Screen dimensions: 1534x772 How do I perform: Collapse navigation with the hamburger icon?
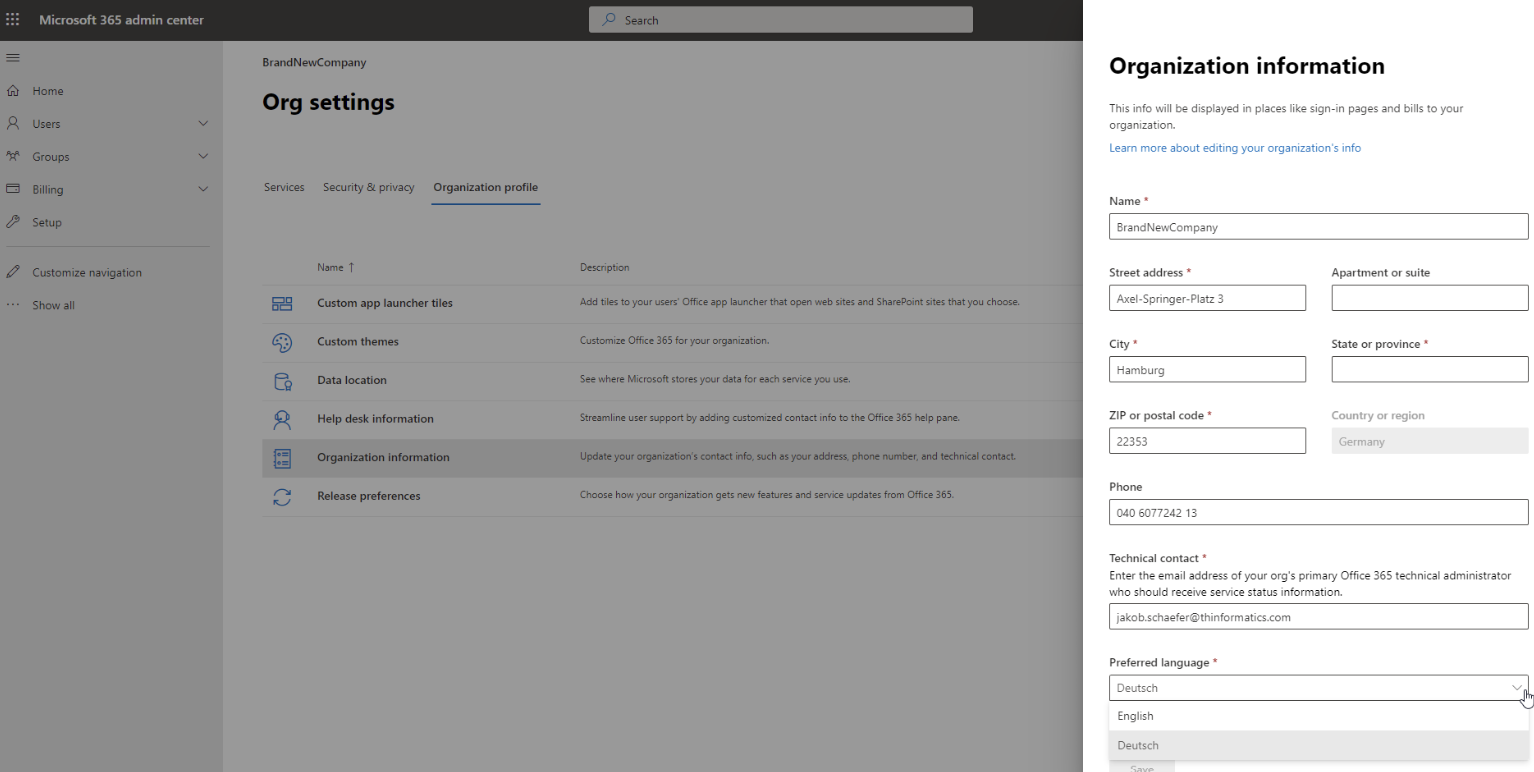pos(13,57)
